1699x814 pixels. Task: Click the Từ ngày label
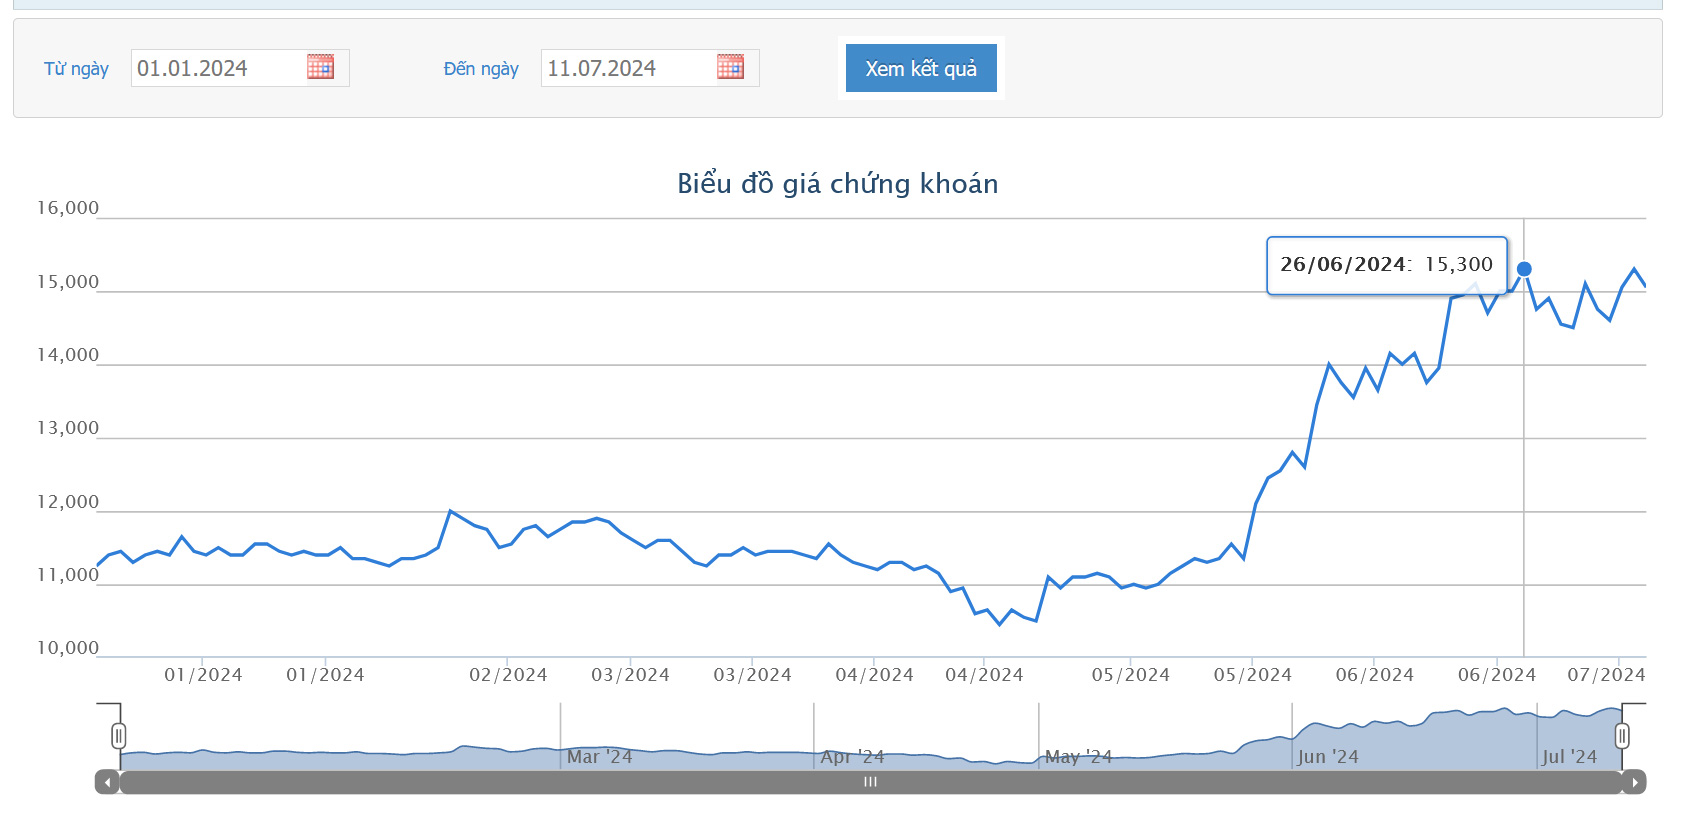coord(76,68)
